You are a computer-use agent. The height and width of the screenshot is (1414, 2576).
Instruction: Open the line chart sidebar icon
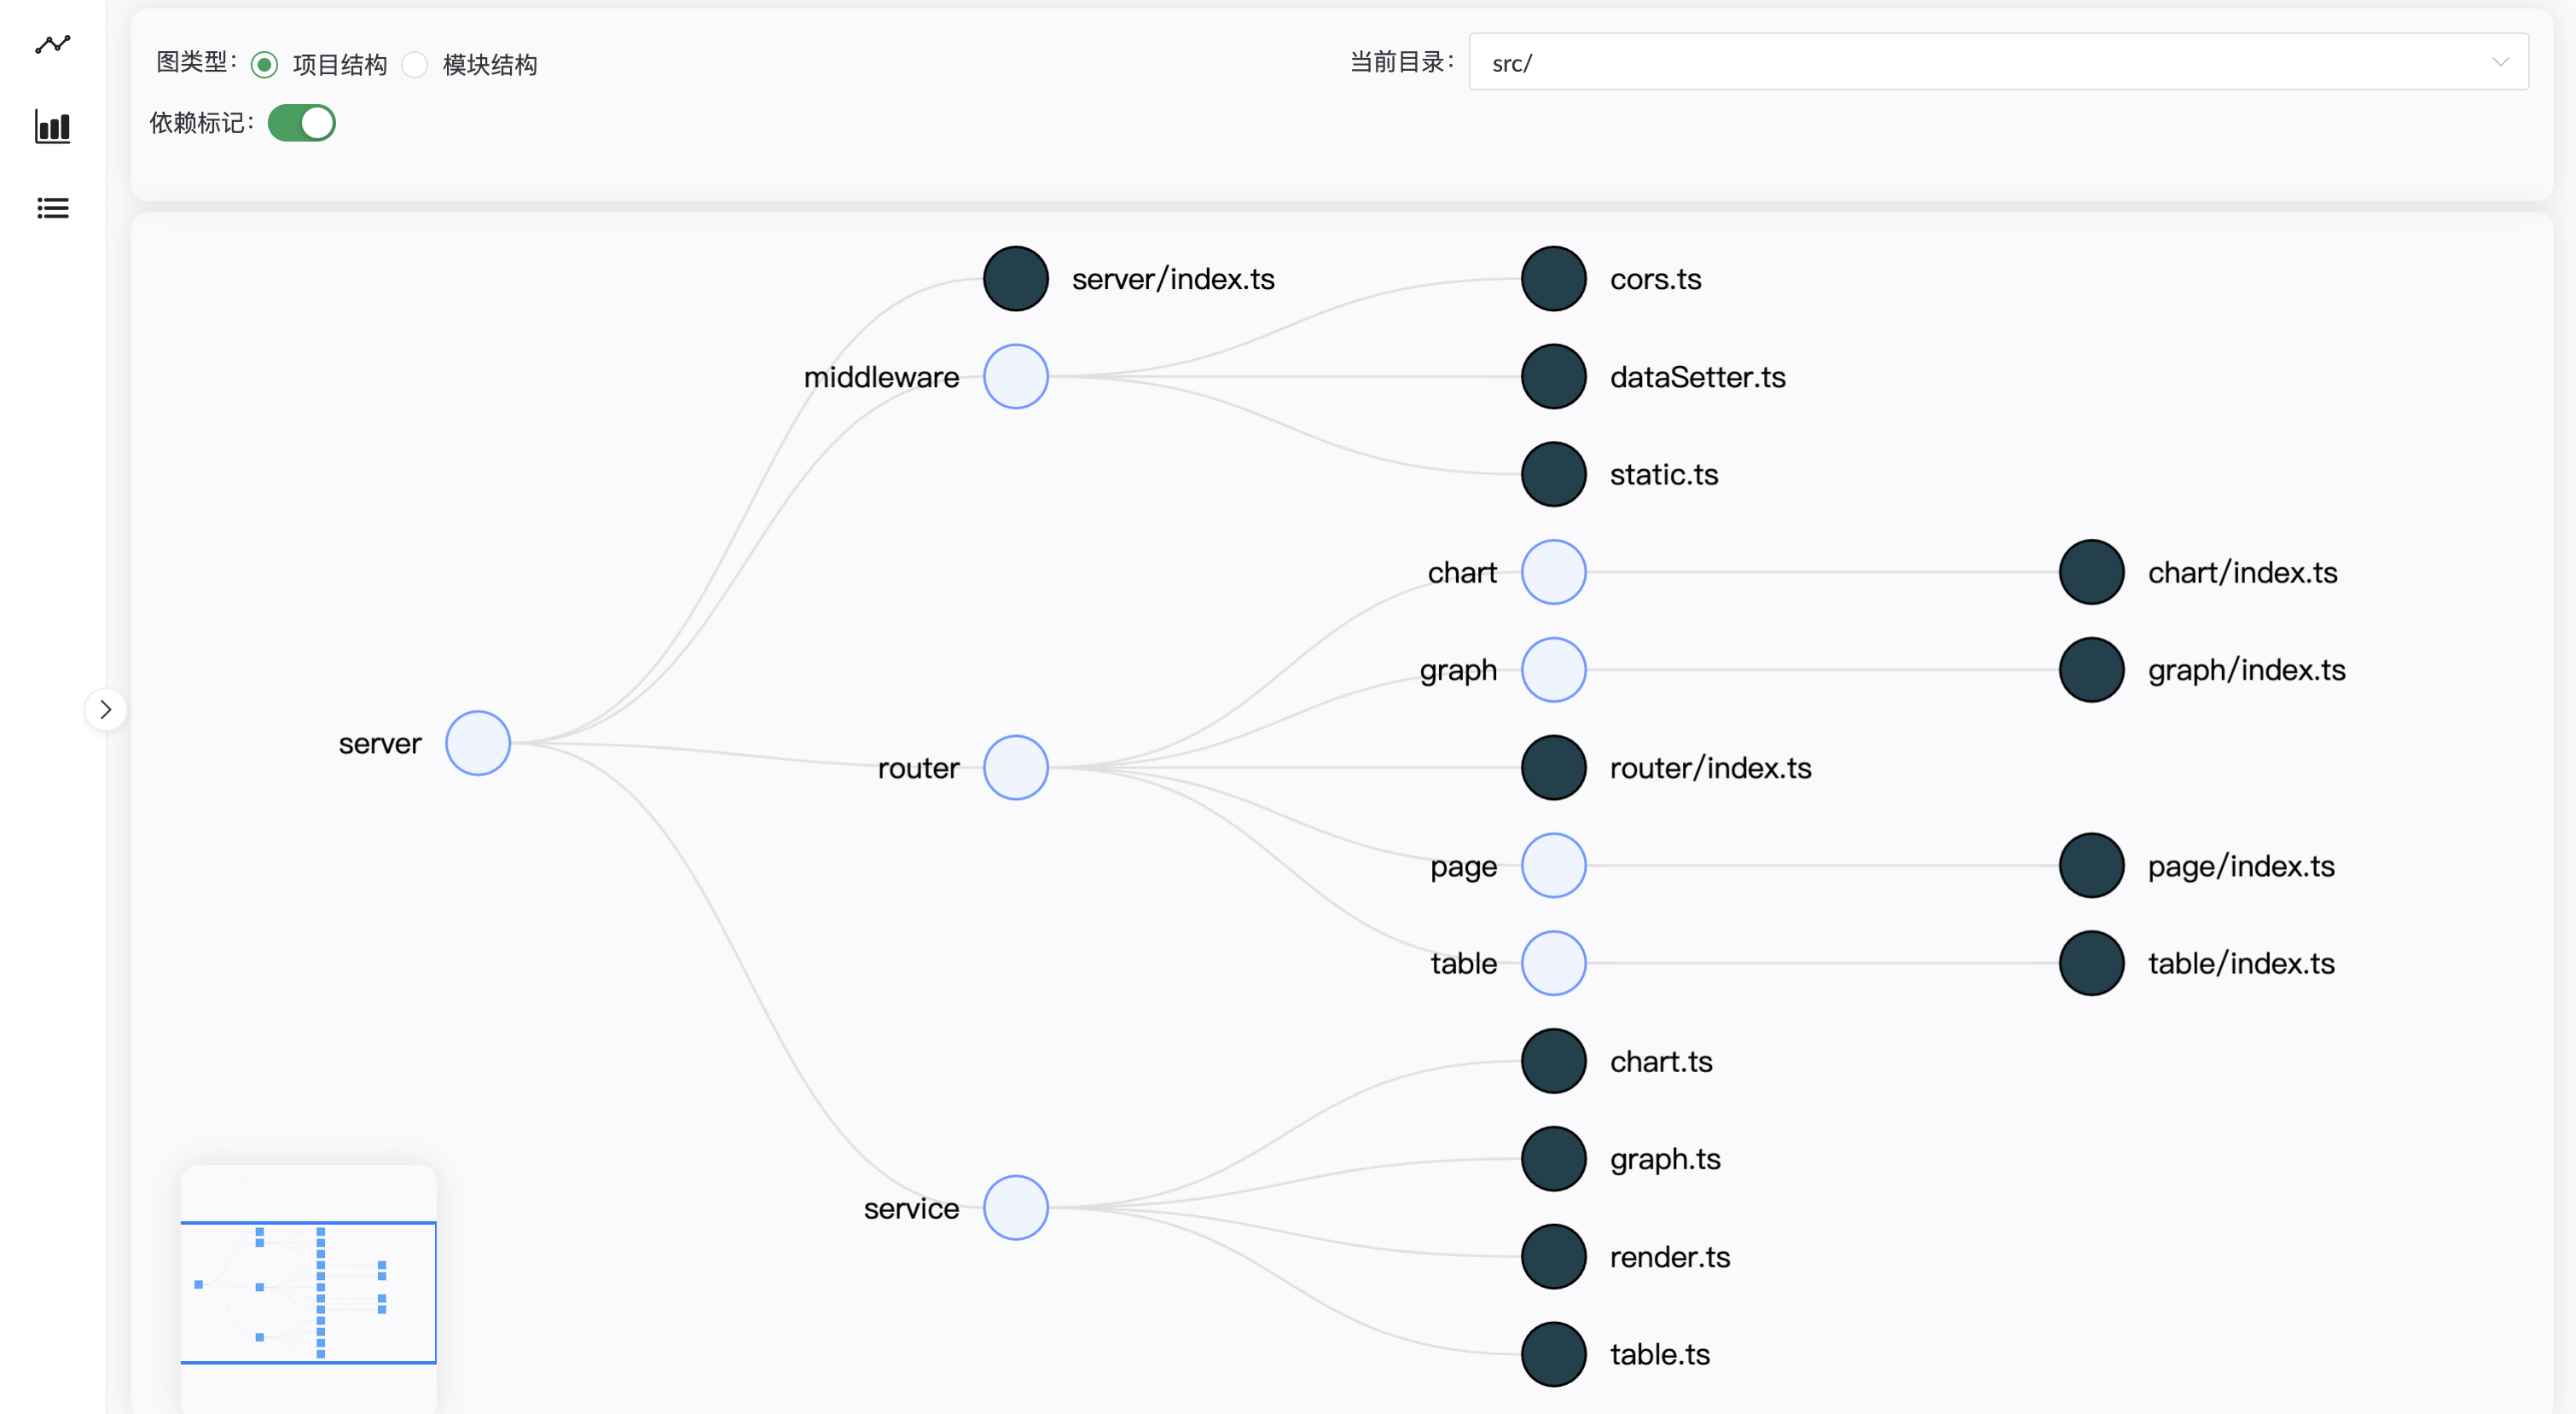point(52,44)
